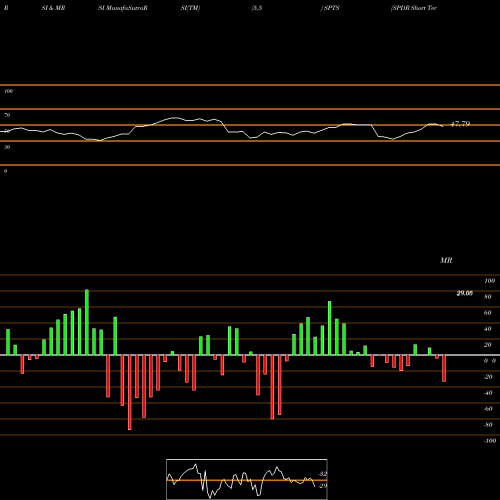This screenshot has height=500, width=500.
Task: Click the '(5,5' parameter text
Action: click(257, 8)
